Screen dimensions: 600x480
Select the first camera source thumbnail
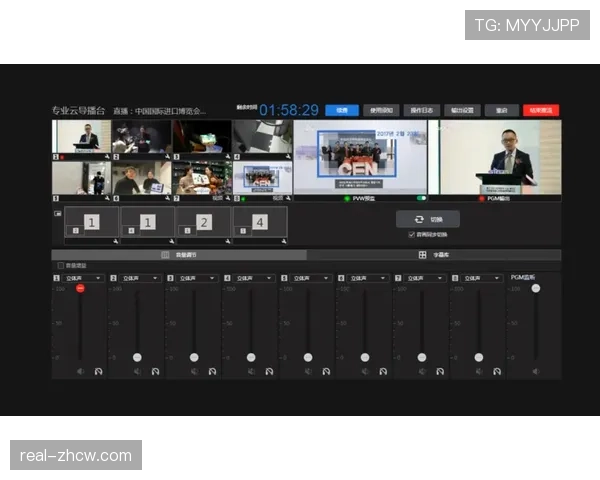[82, 138]
